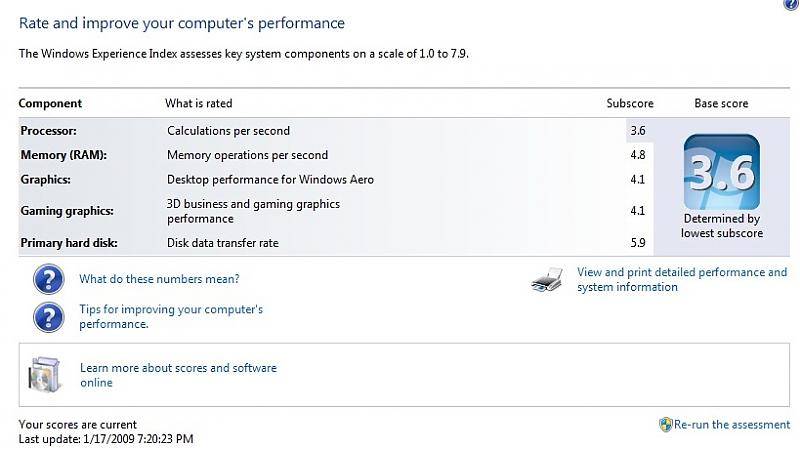800x449 pixels.
Task: Click the printer icon
Action: click(x=547, y=280)
